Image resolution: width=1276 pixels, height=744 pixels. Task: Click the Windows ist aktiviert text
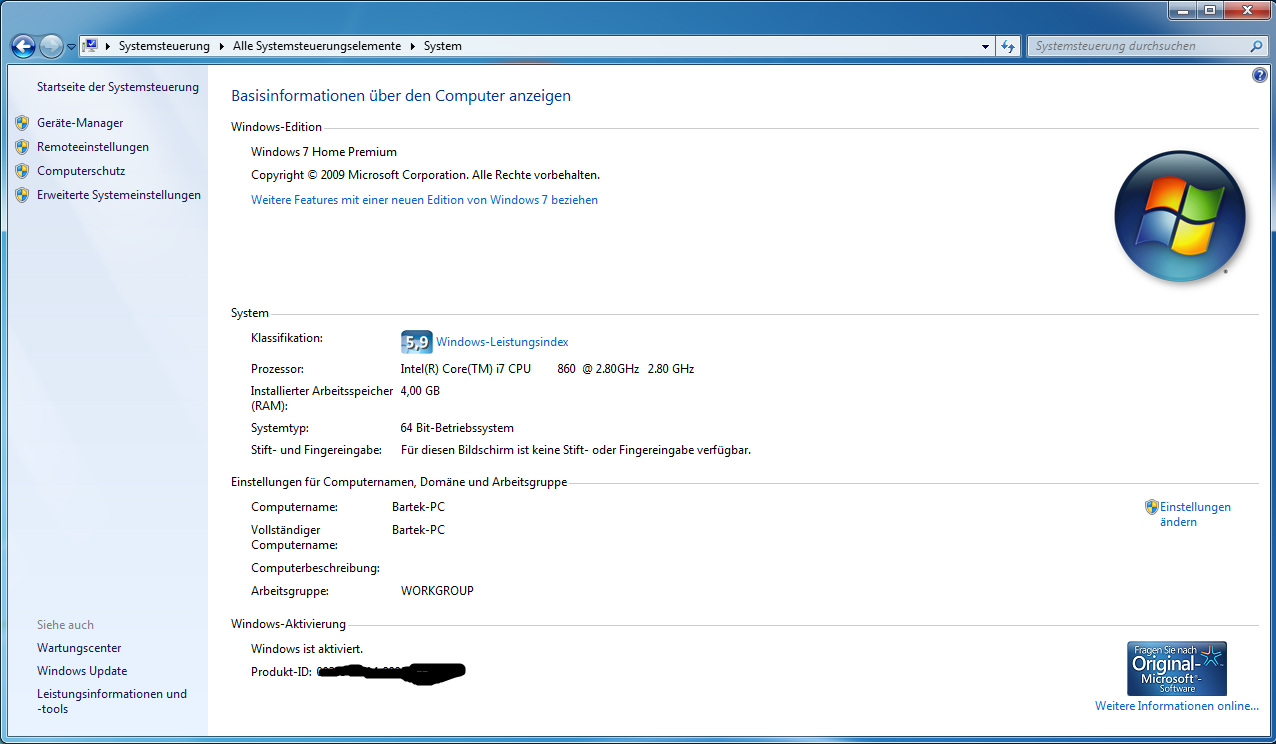coord(307,649)
